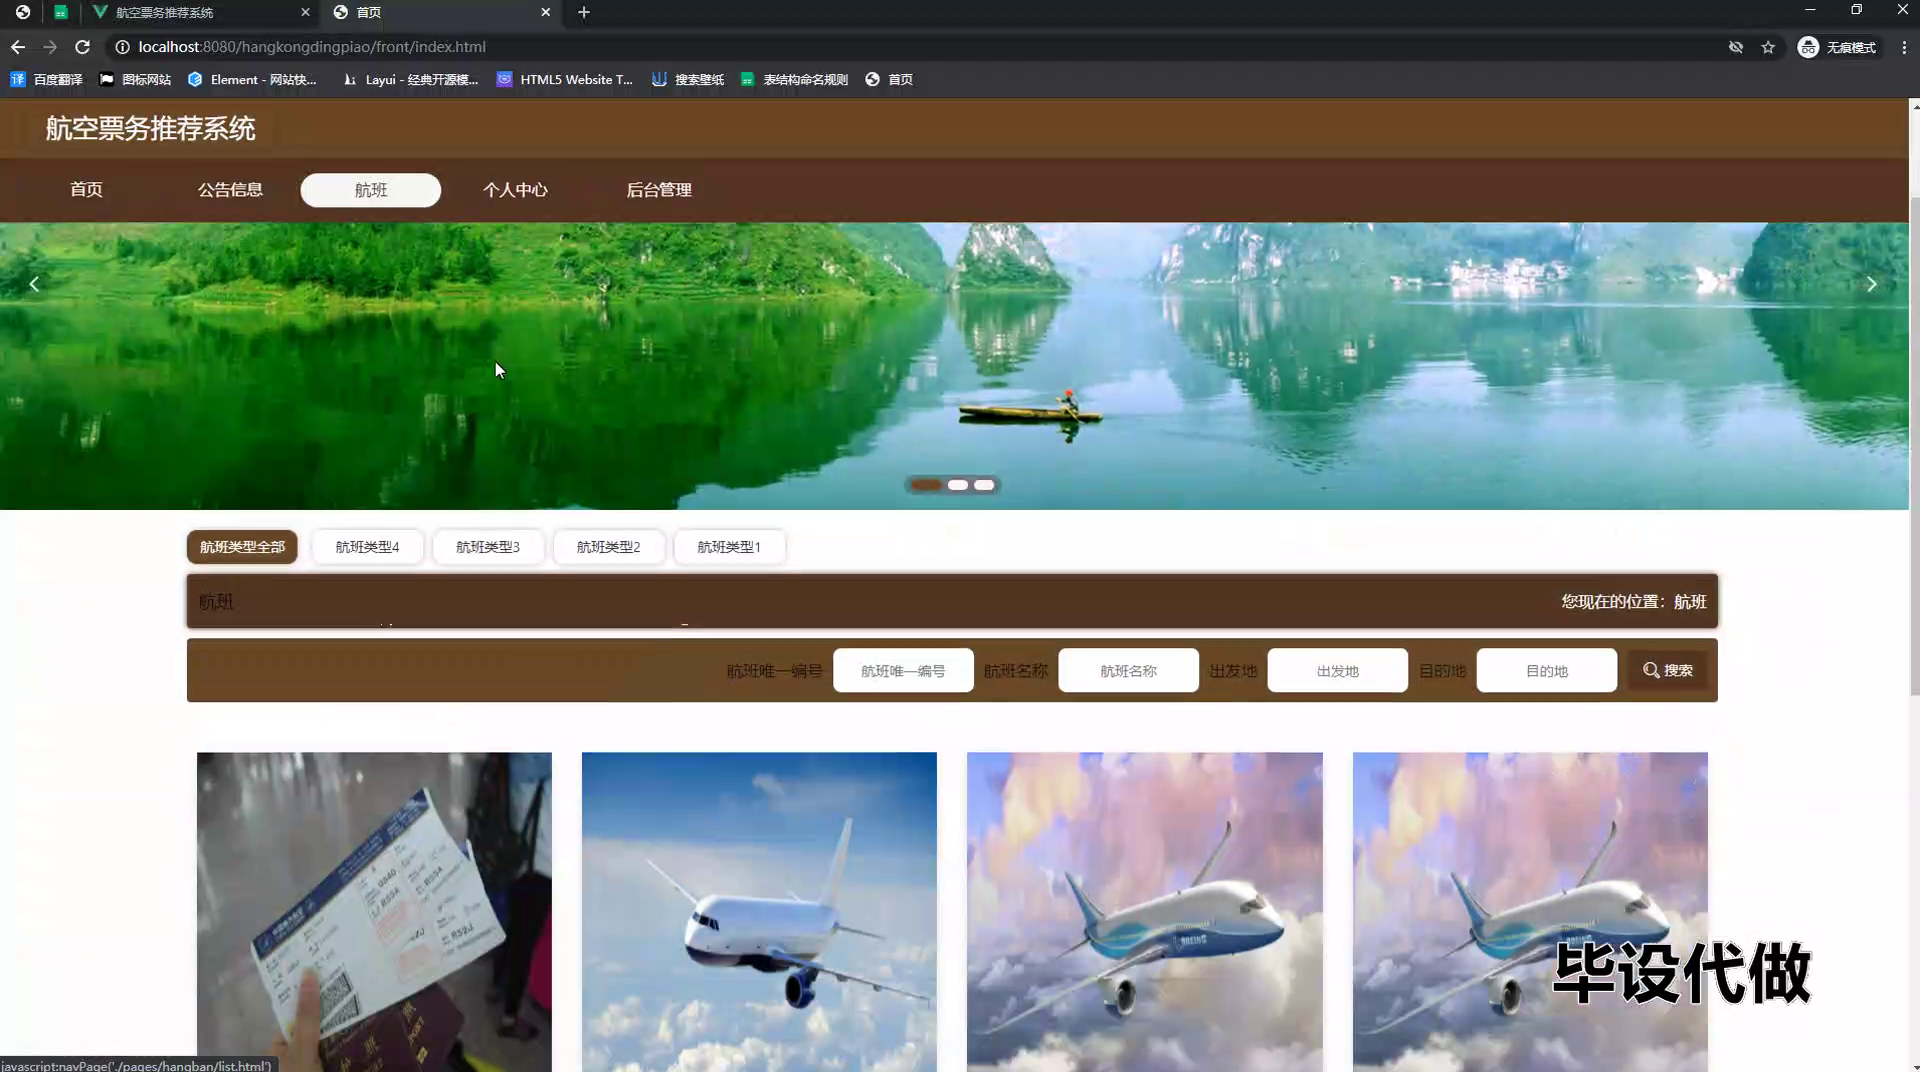Open a new browser tab
This screenshot has height=1072, width=1920.
(x=584, y=12)
